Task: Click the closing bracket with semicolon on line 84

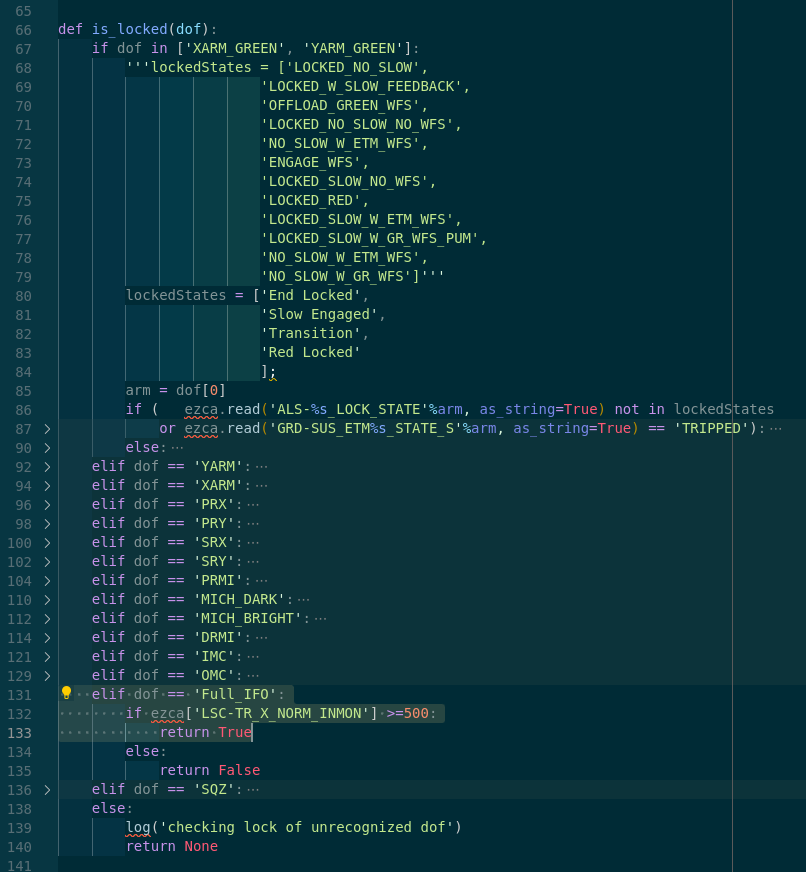Action: click(269, 371)
